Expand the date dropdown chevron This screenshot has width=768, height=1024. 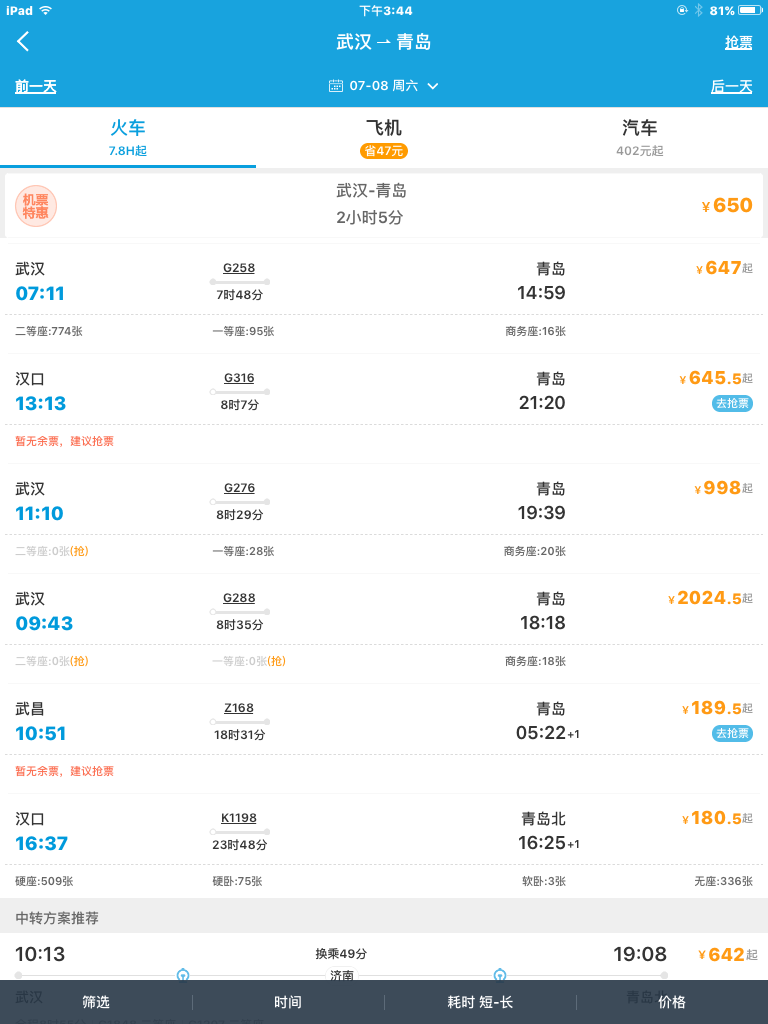point(432,86)
